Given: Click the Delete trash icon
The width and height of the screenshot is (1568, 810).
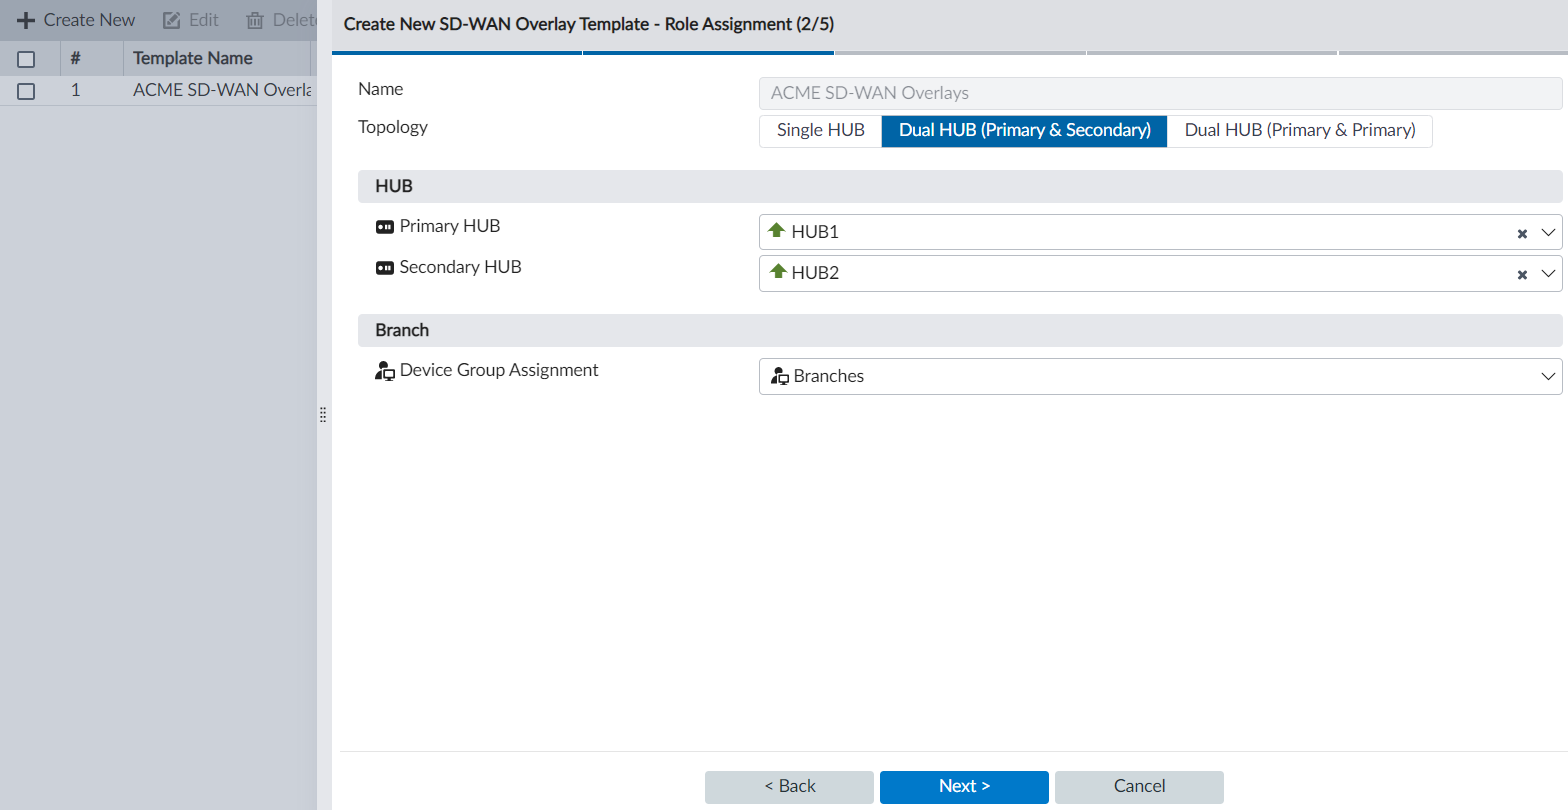Looking at the screenshot, I should 255,20.
